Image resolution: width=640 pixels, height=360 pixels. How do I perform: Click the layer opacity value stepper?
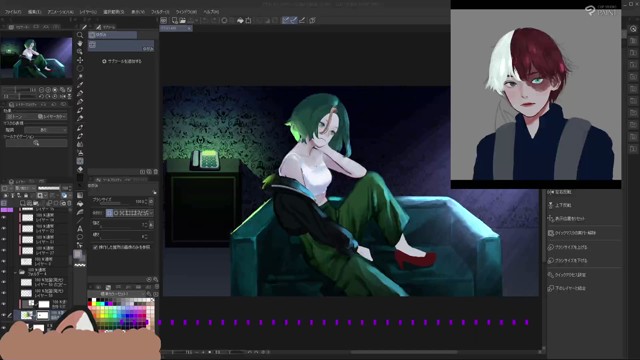69,188
